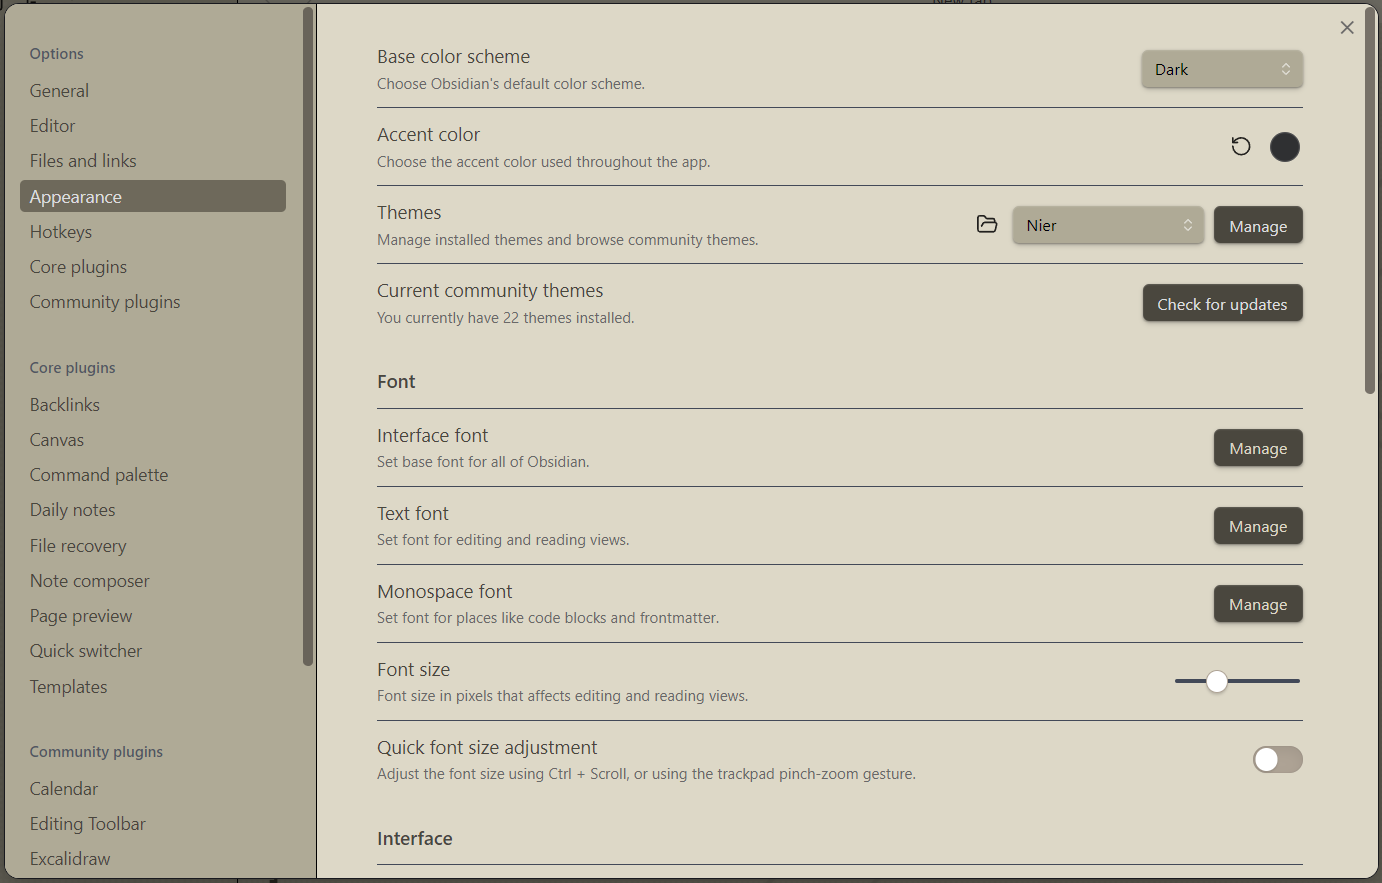Click the settings content scrollbar
Viewport: 1382px width, 883px height.
(1370, 200)
